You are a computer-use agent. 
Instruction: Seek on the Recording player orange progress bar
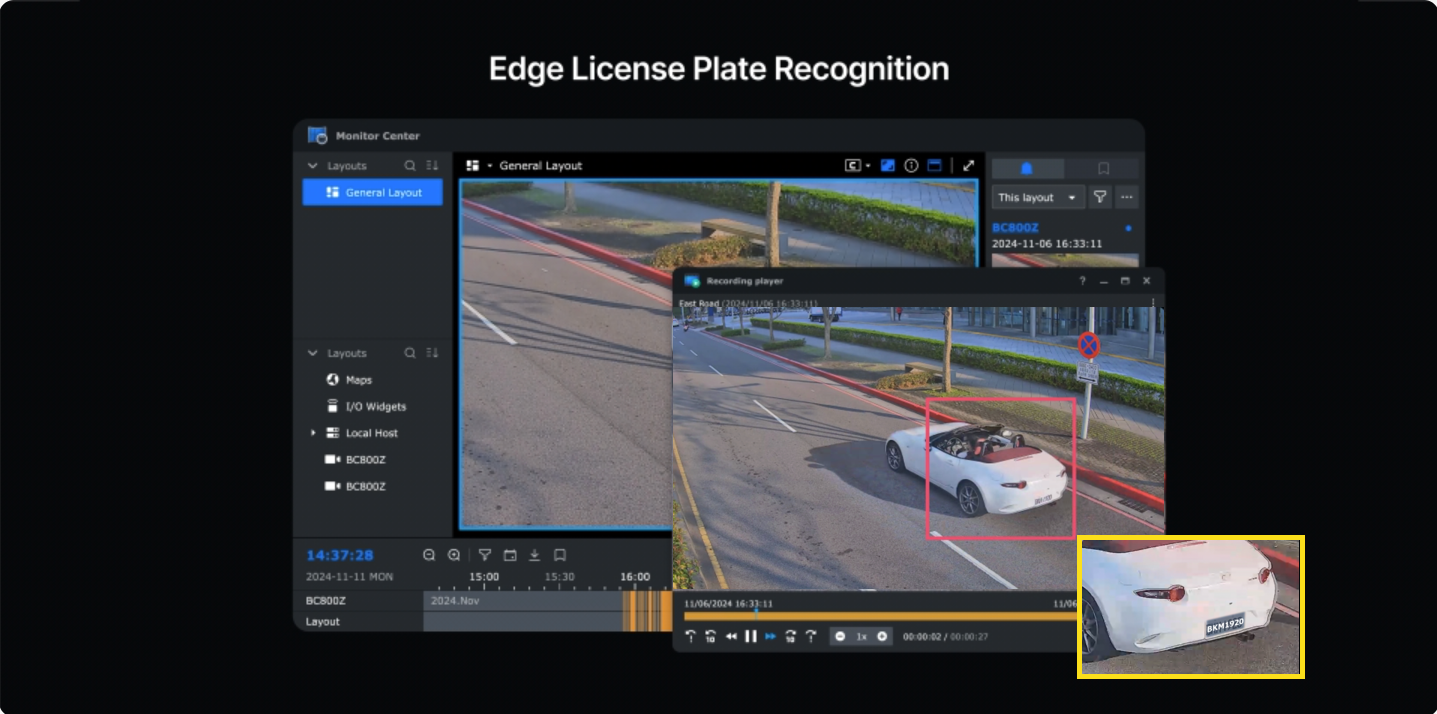[880, 616]
